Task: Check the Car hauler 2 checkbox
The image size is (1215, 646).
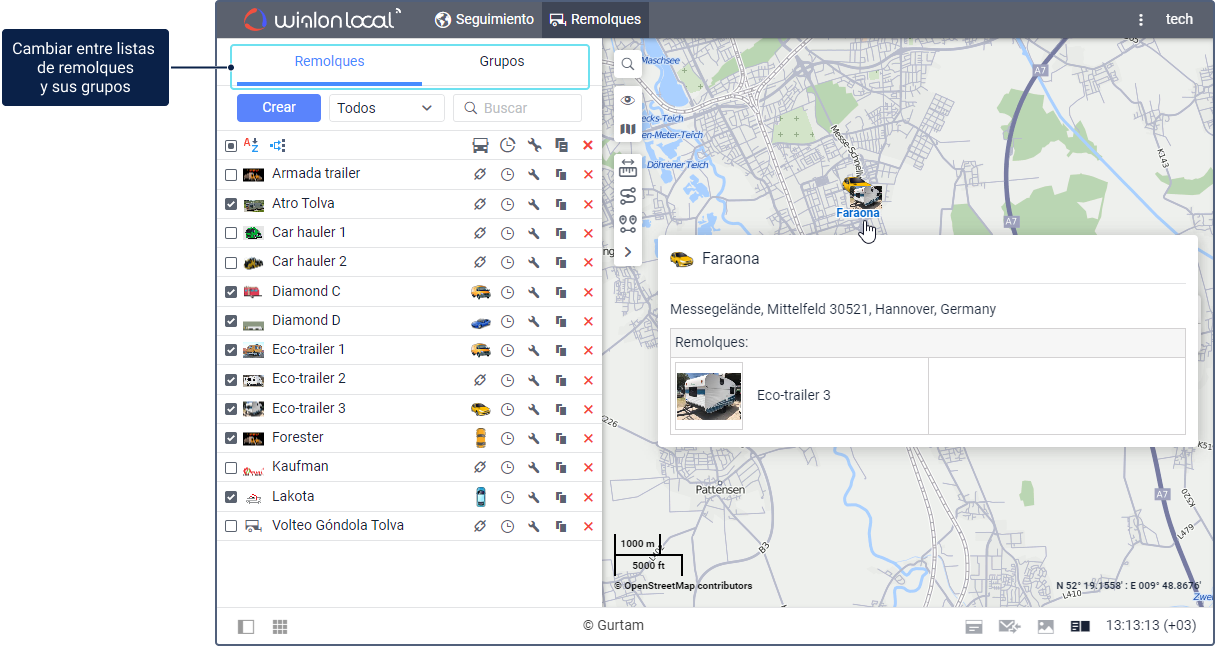Action: 231,262
